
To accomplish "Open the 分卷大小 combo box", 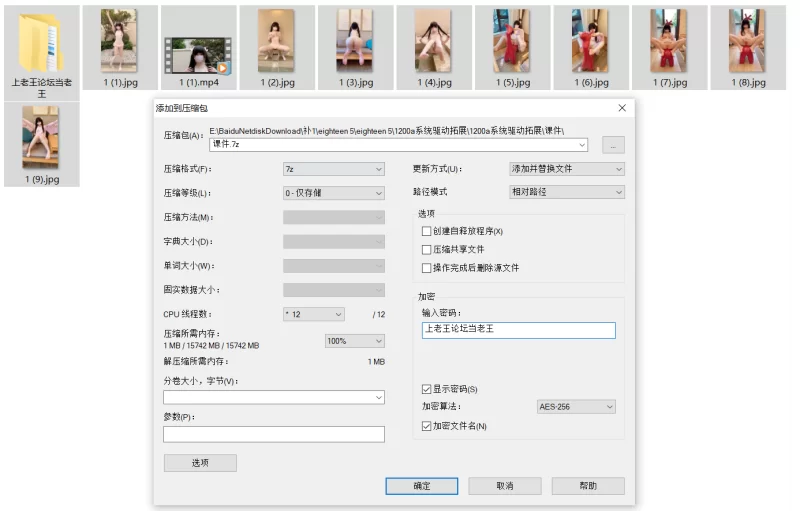I will click(274, 397).
